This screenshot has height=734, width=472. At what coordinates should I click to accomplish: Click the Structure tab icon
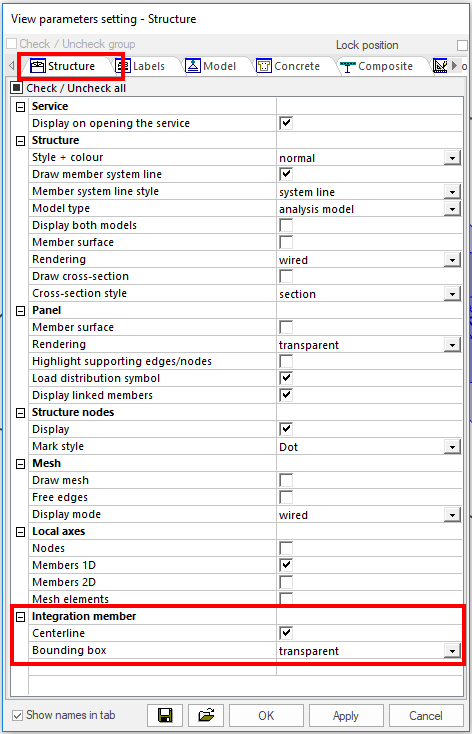click(x=38, y=66)
